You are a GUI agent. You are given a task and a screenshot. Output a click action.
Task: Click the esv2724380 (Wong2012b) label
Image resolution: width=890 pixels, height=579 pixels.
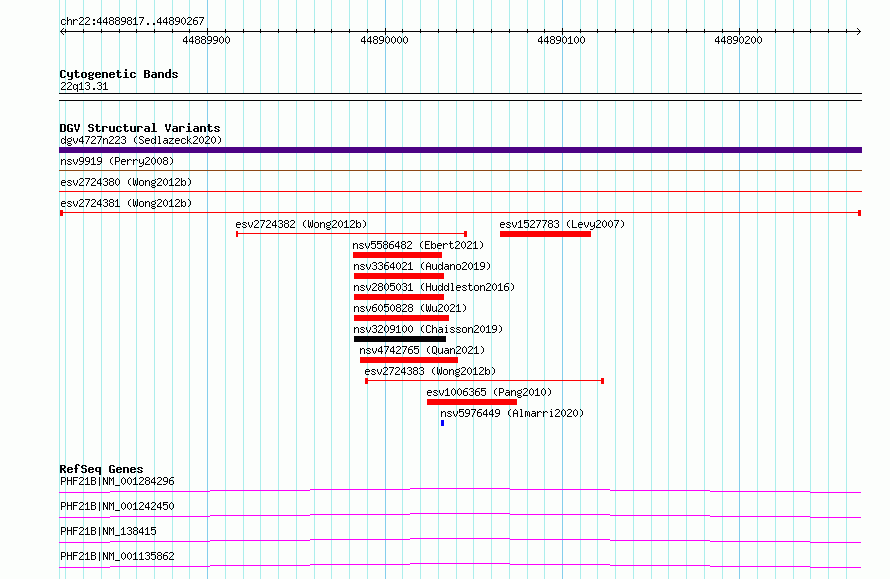click(x=126, y=182)
